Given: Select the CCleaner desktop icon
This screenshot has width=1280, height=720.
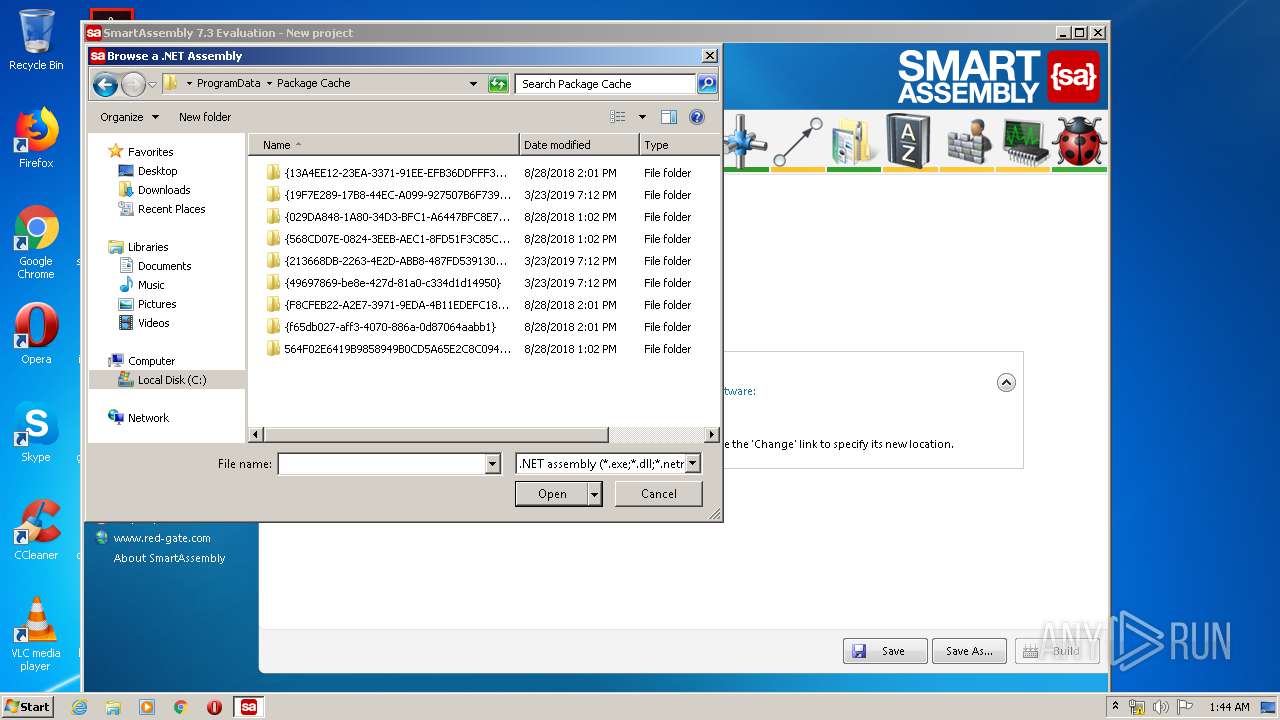Looking at the screenshot, I should coord(36,530).
